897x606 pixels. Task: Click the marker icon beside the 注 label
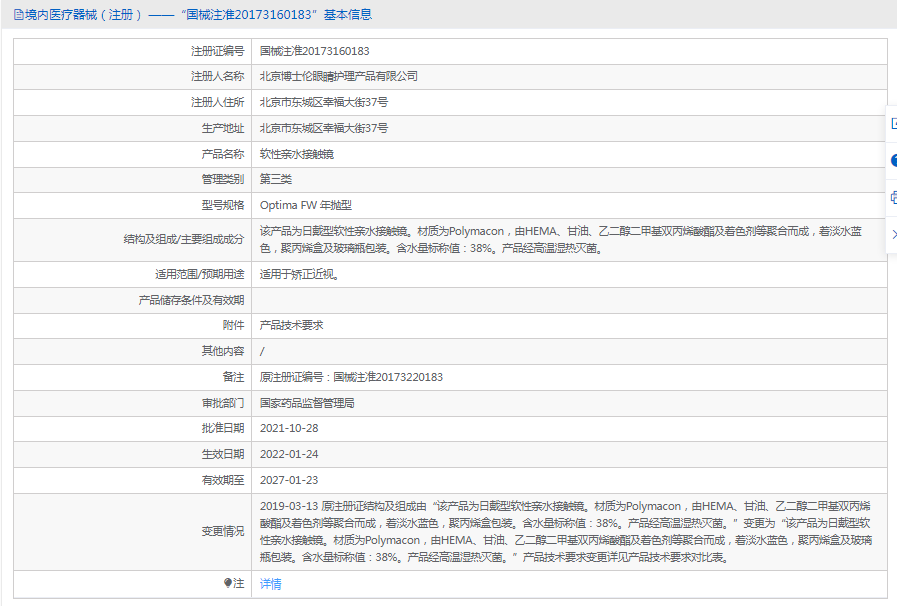[x=228, y=584]
